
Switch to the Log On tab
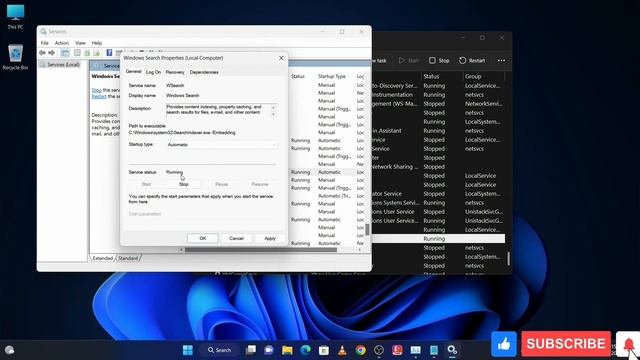(x=153, y=72)
